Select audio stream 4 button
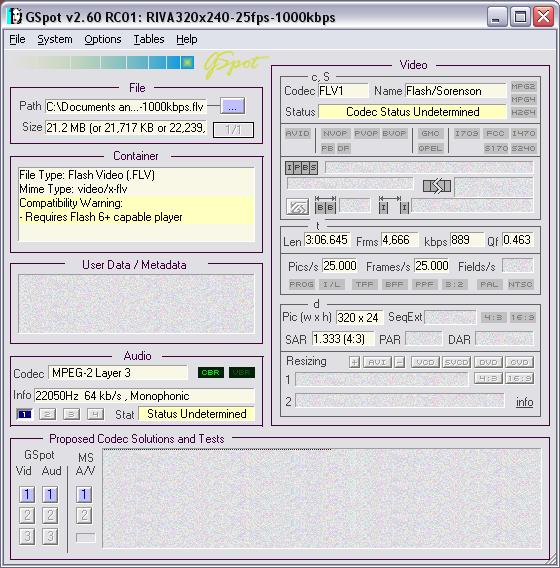The width and height of the screenshot is (560, 568). pyautogui.click(x=95, y=414)
